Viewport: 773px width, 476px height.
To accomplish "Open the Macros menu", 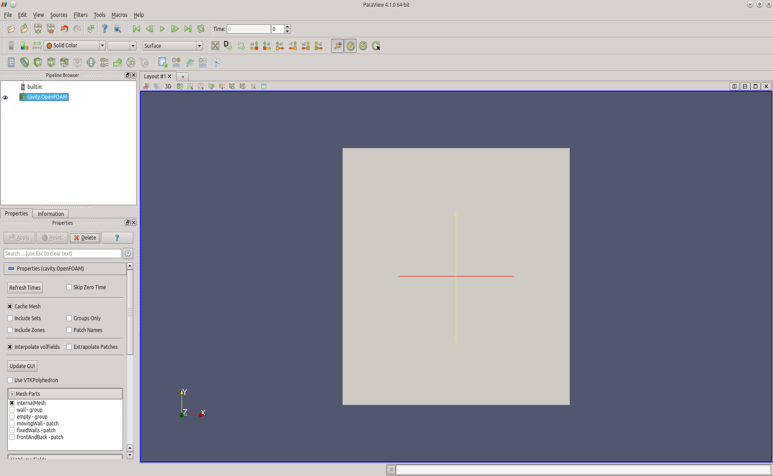I will point(119,15).
